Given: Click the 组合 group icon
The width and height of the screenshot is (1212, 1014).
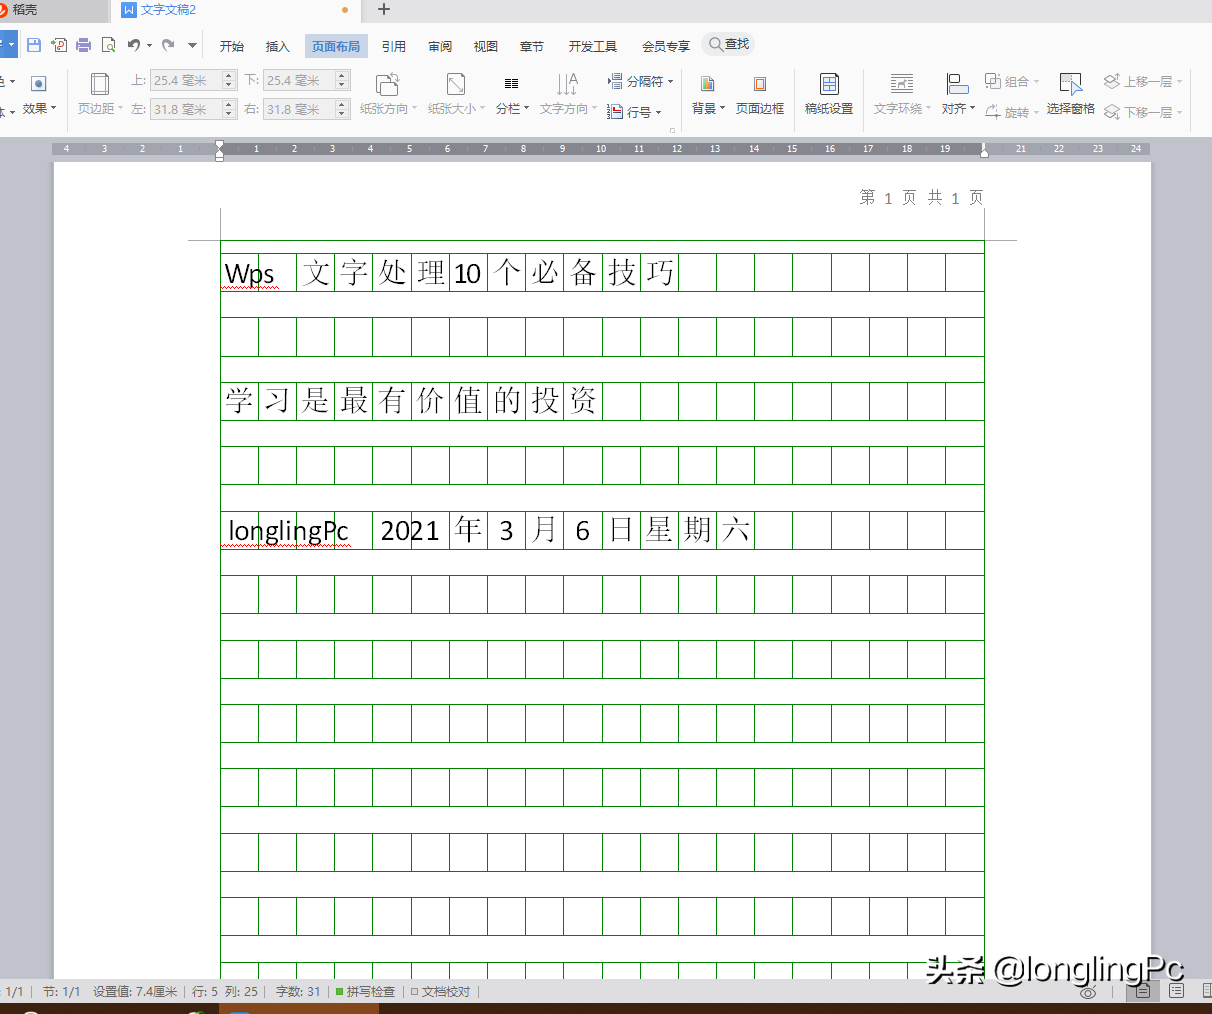Looking at the screenshot, I should tap(993, 81).
